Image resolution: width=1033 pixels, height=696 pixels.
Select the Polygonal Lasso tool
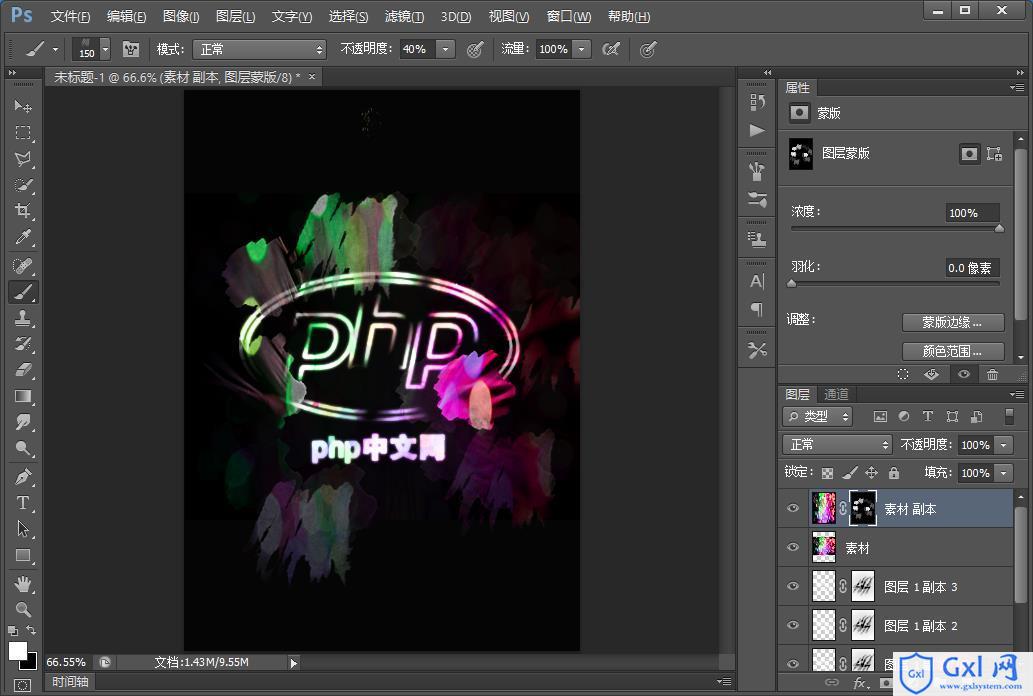(x=23, y=159)
